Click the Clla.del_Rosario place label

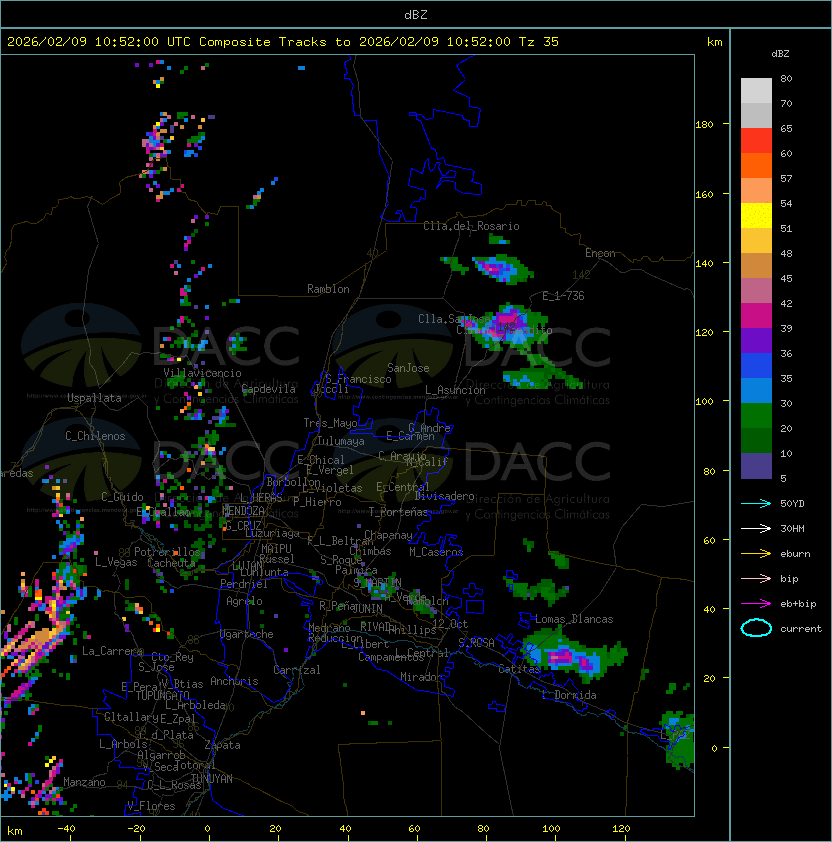coord(471,226)
